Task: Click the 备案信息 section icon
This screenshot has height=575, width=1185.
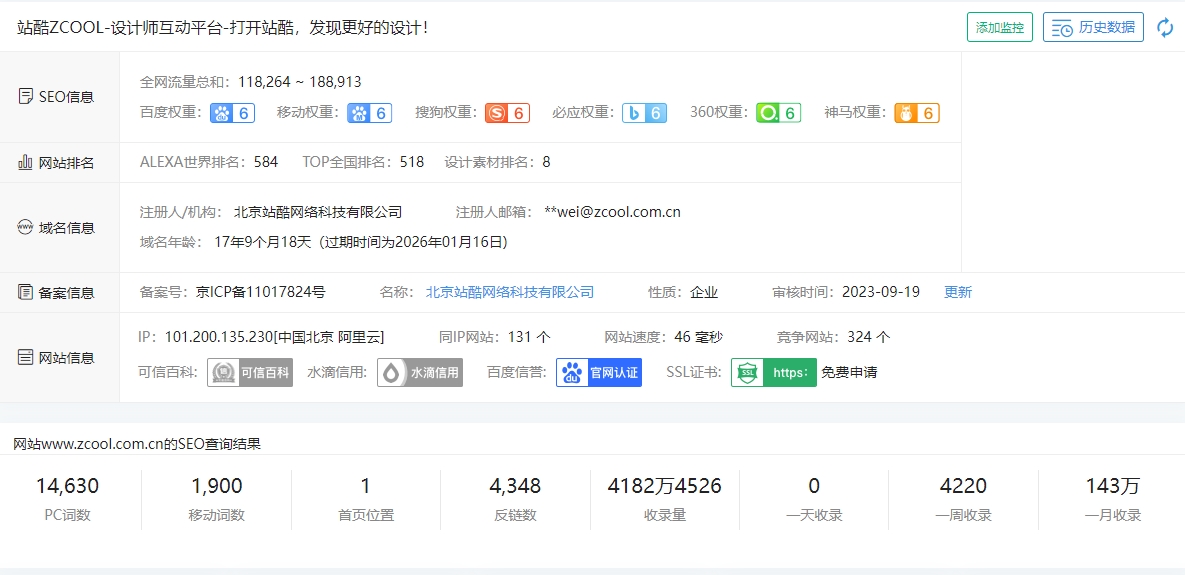Action: pyautogui.click(x=26, y=292)
